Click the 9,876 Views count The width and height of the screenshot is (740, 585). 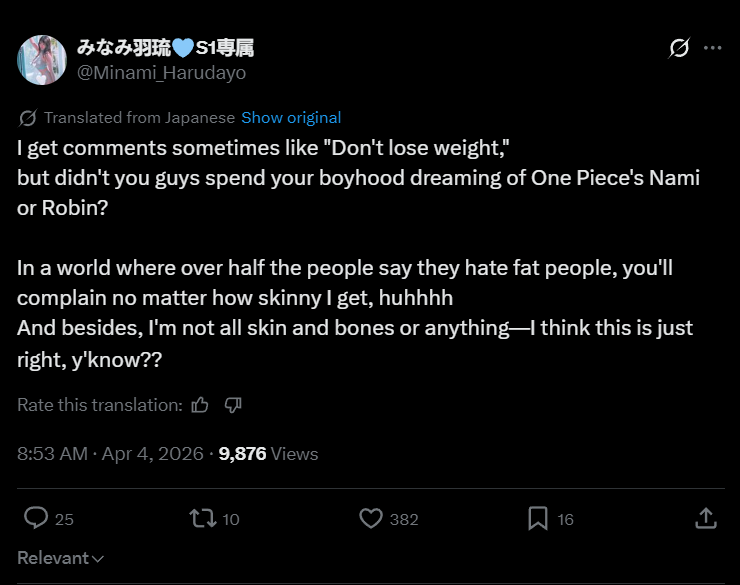point(268,453)
